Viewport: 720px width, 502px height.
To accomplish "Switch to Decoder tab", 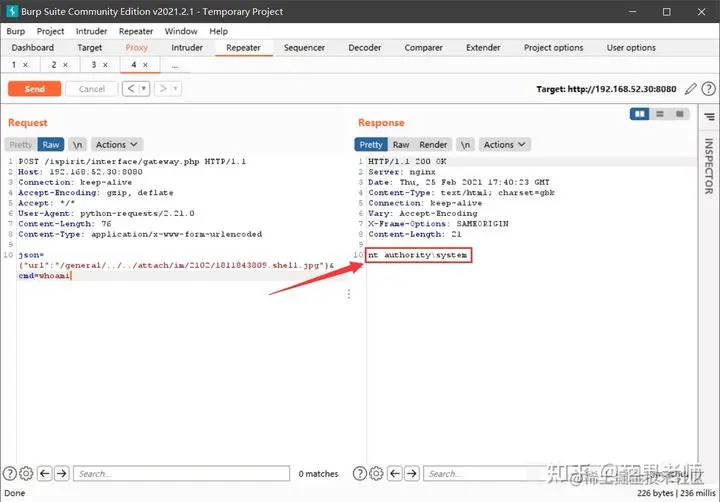I will tap(365, 48).
